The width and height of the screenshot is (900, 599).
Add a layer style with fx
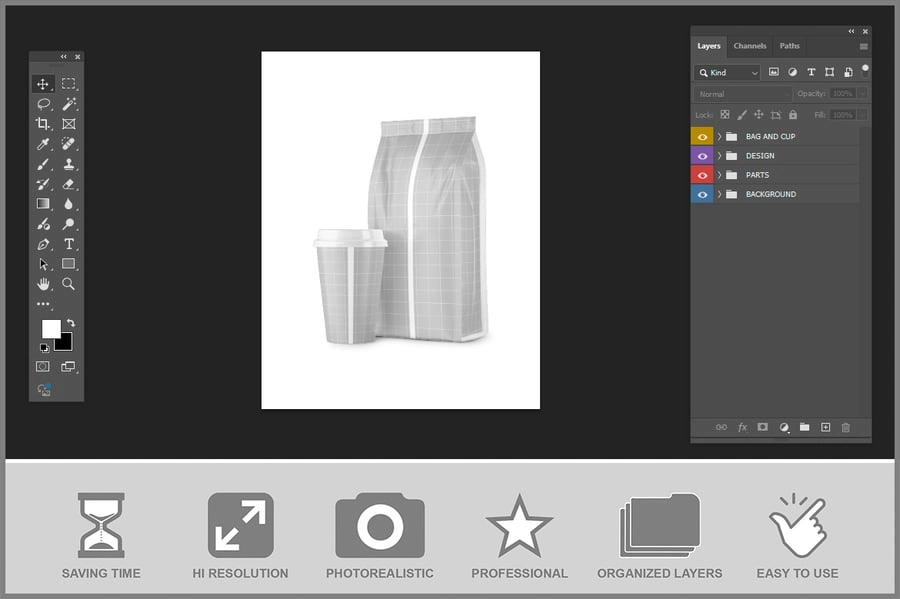pyautogui.click(x=742, y=427)
